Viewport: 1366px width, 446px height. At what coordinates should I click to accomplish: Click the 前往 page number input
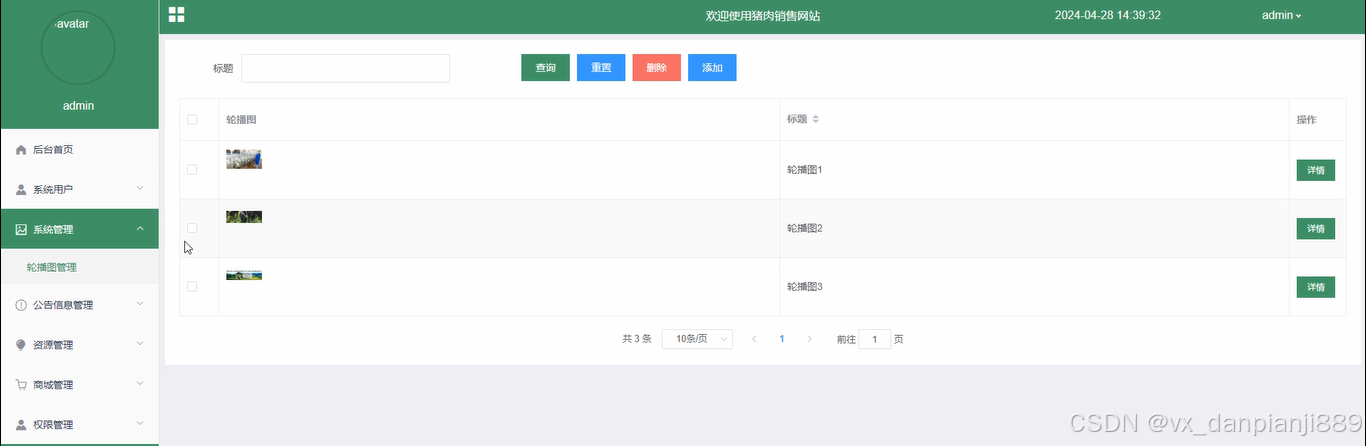point(875,340)
